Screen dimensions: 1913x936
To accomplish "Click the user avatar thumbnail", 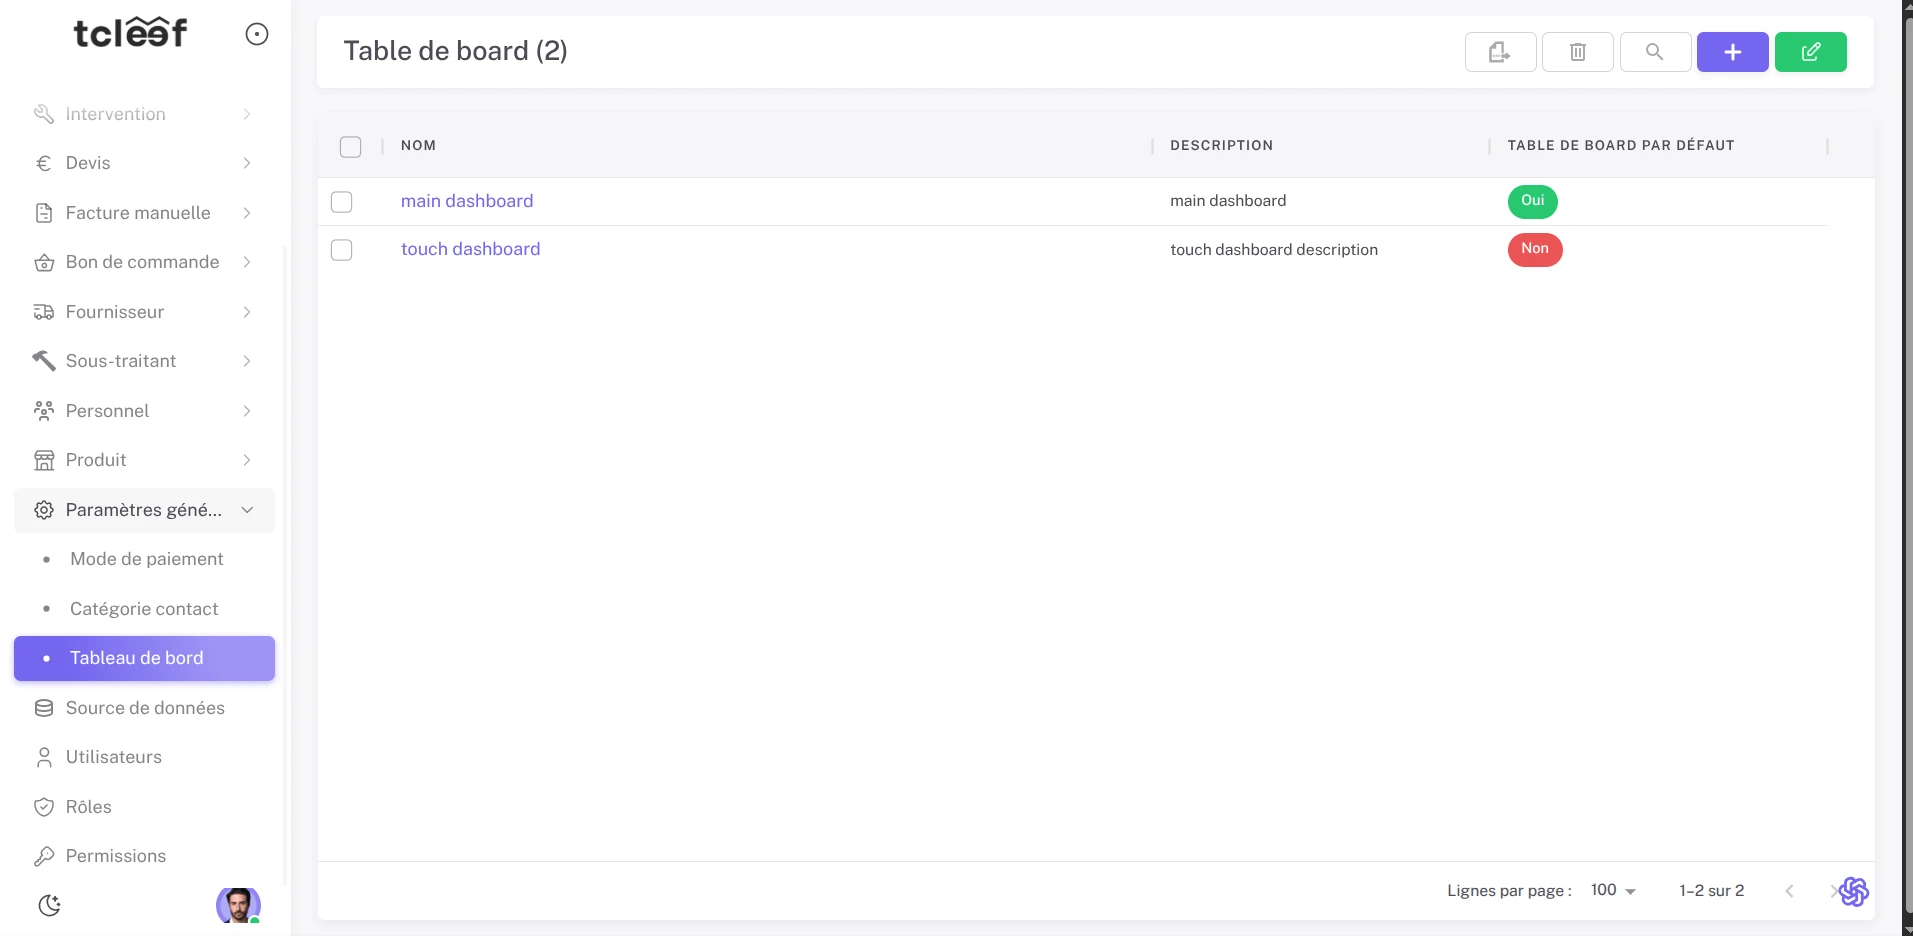I will 238,905.
